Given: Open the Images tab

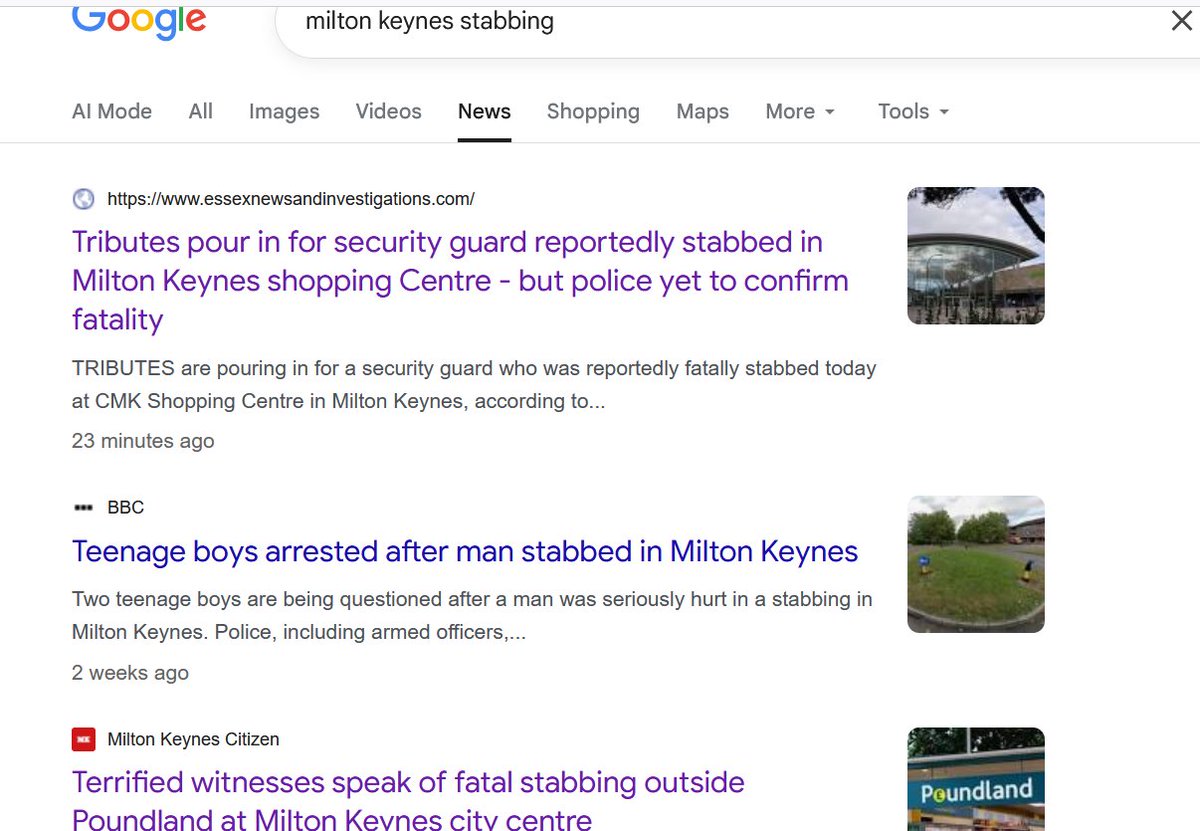Looking at the screenshot, I should point(284,111).
